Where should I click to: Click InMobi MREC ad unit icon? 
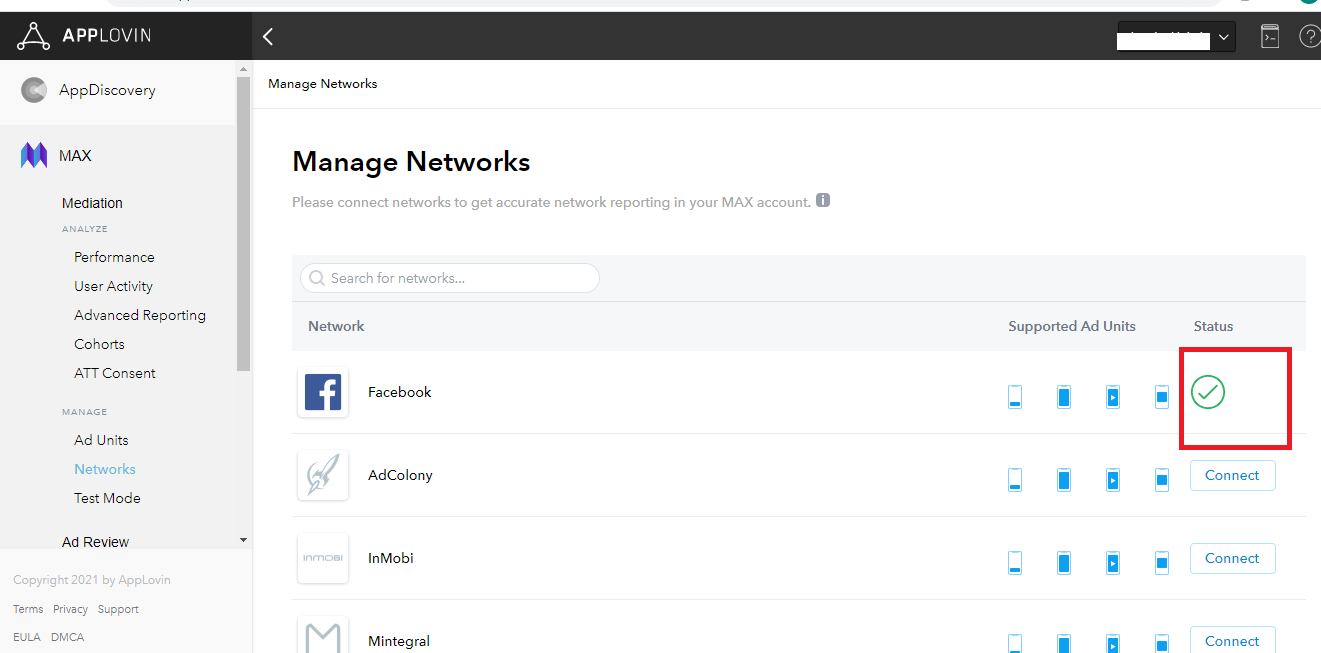point(1162,563)
